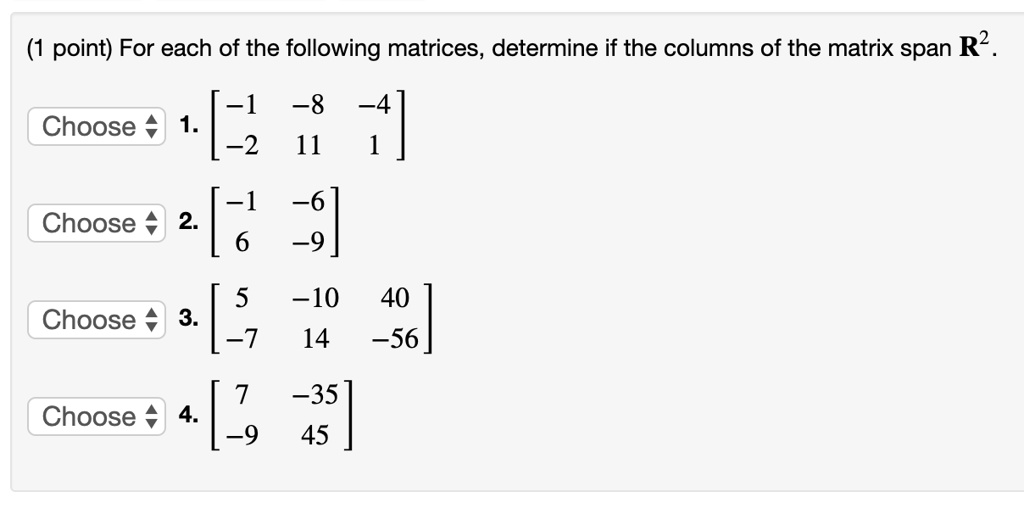Click the up-down arrows on the first Choose selector
1024x514 pixels.
[x=151, y=126]
